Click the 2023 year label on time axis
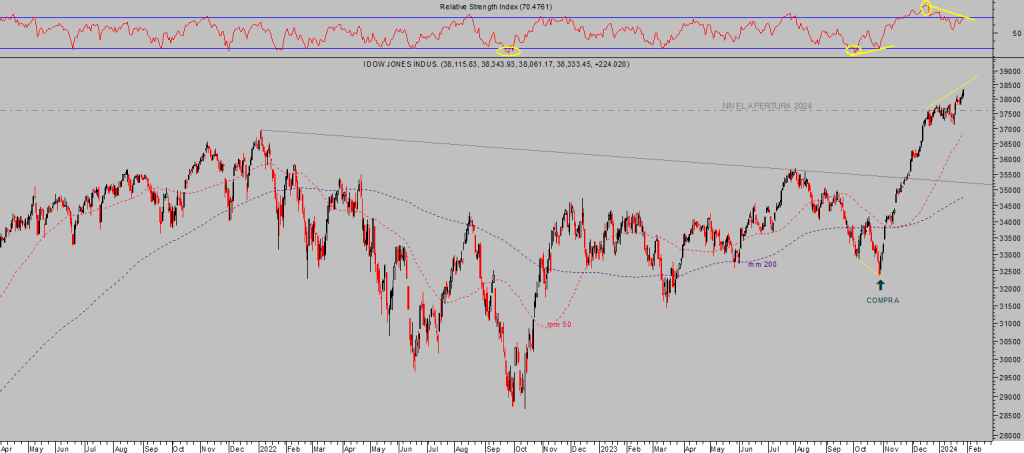 click(608, 449)
